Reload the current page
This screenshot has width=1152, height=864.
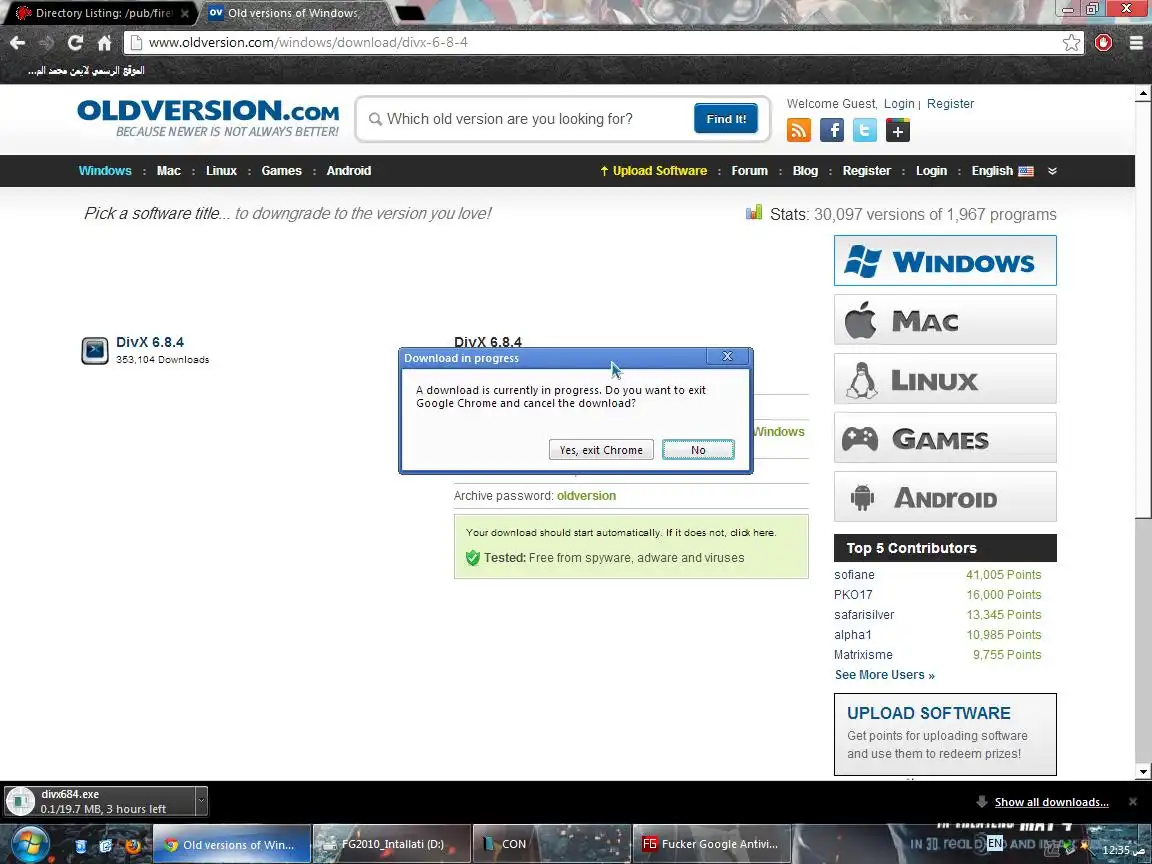[x=75, y=43]
